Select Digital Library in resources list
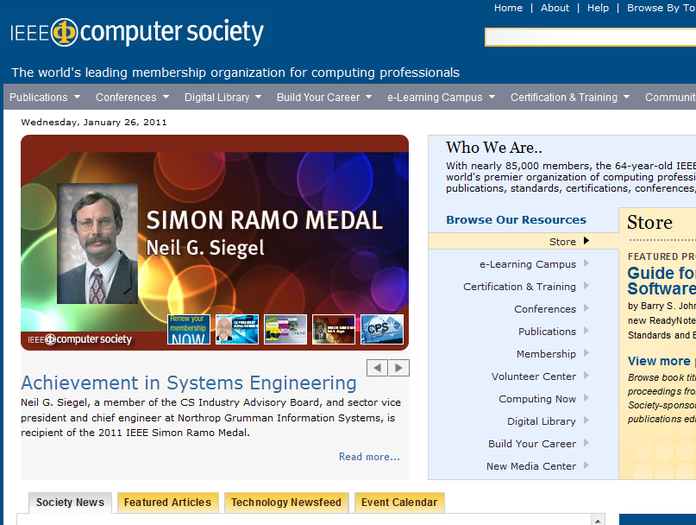Screen dimensions: 696x525 click(x=542, y=421)
